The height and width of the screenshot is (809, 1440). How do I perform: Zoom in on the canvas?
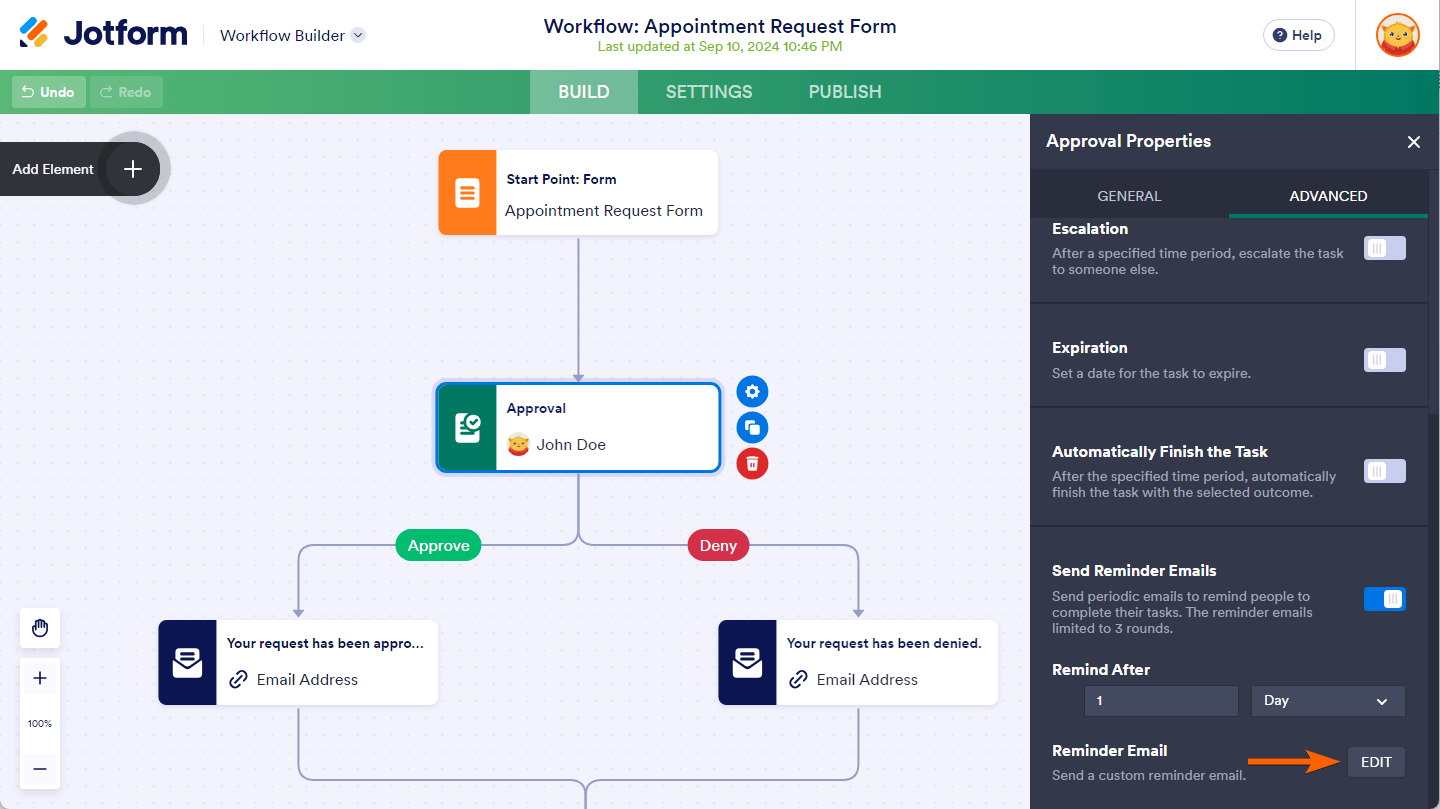40,678
